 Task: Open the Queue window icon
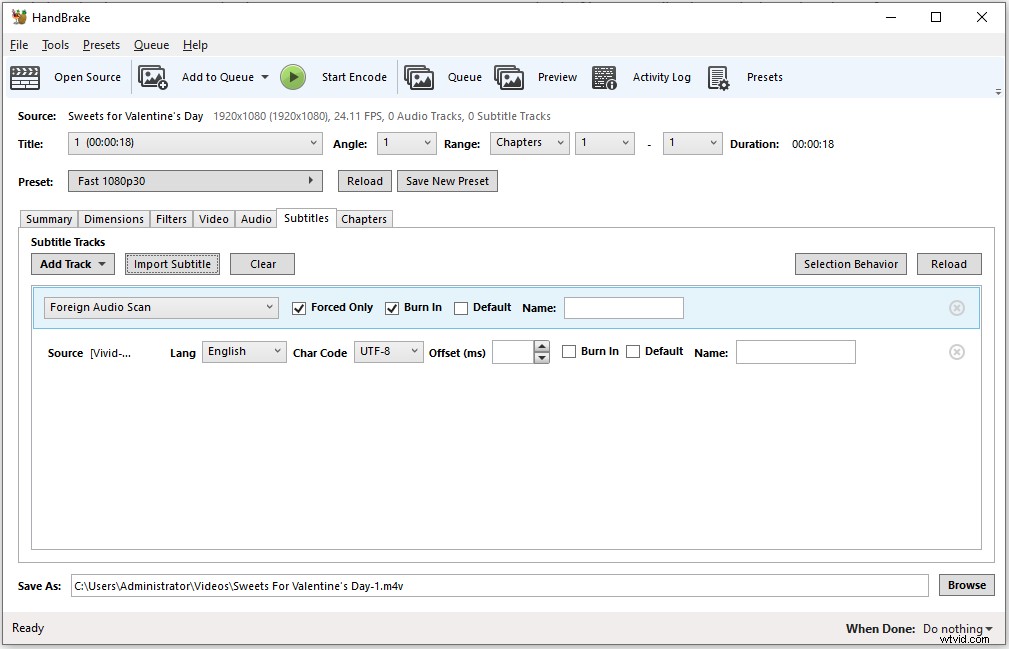(x=421, y=77)
